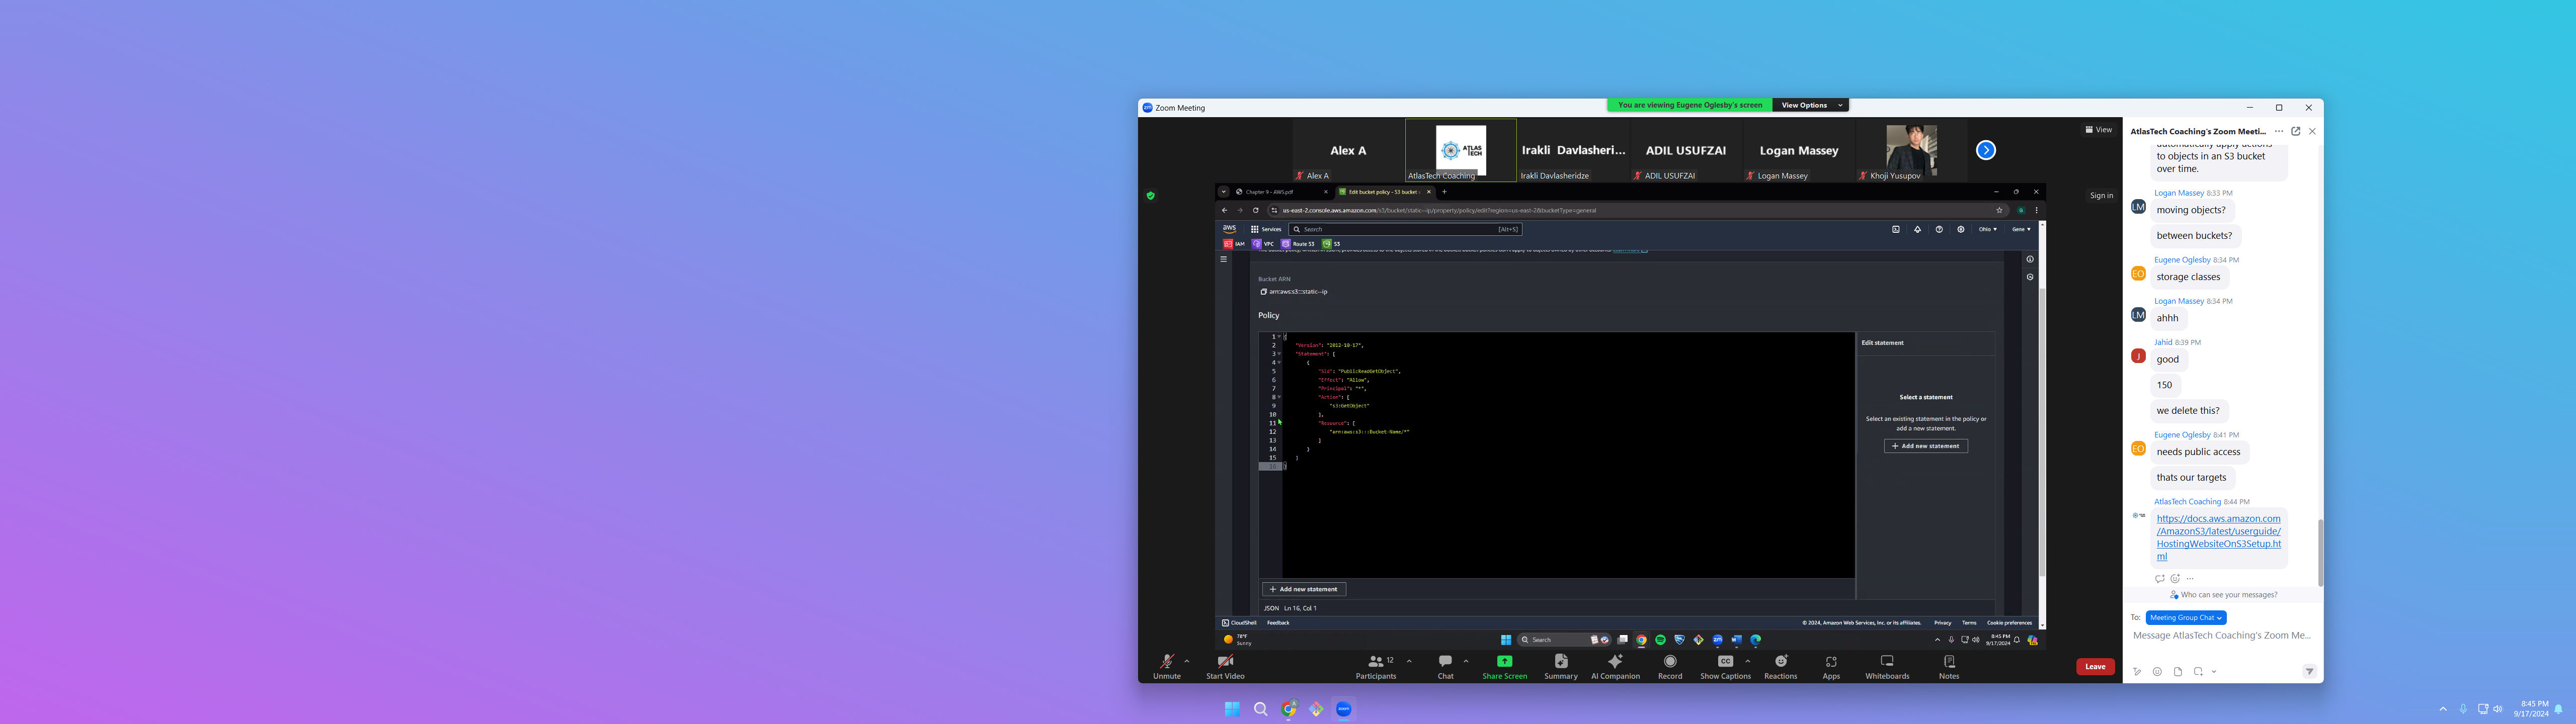Click the Share Screen icon
The image size is (2576, 724).
pos(1504,662)
